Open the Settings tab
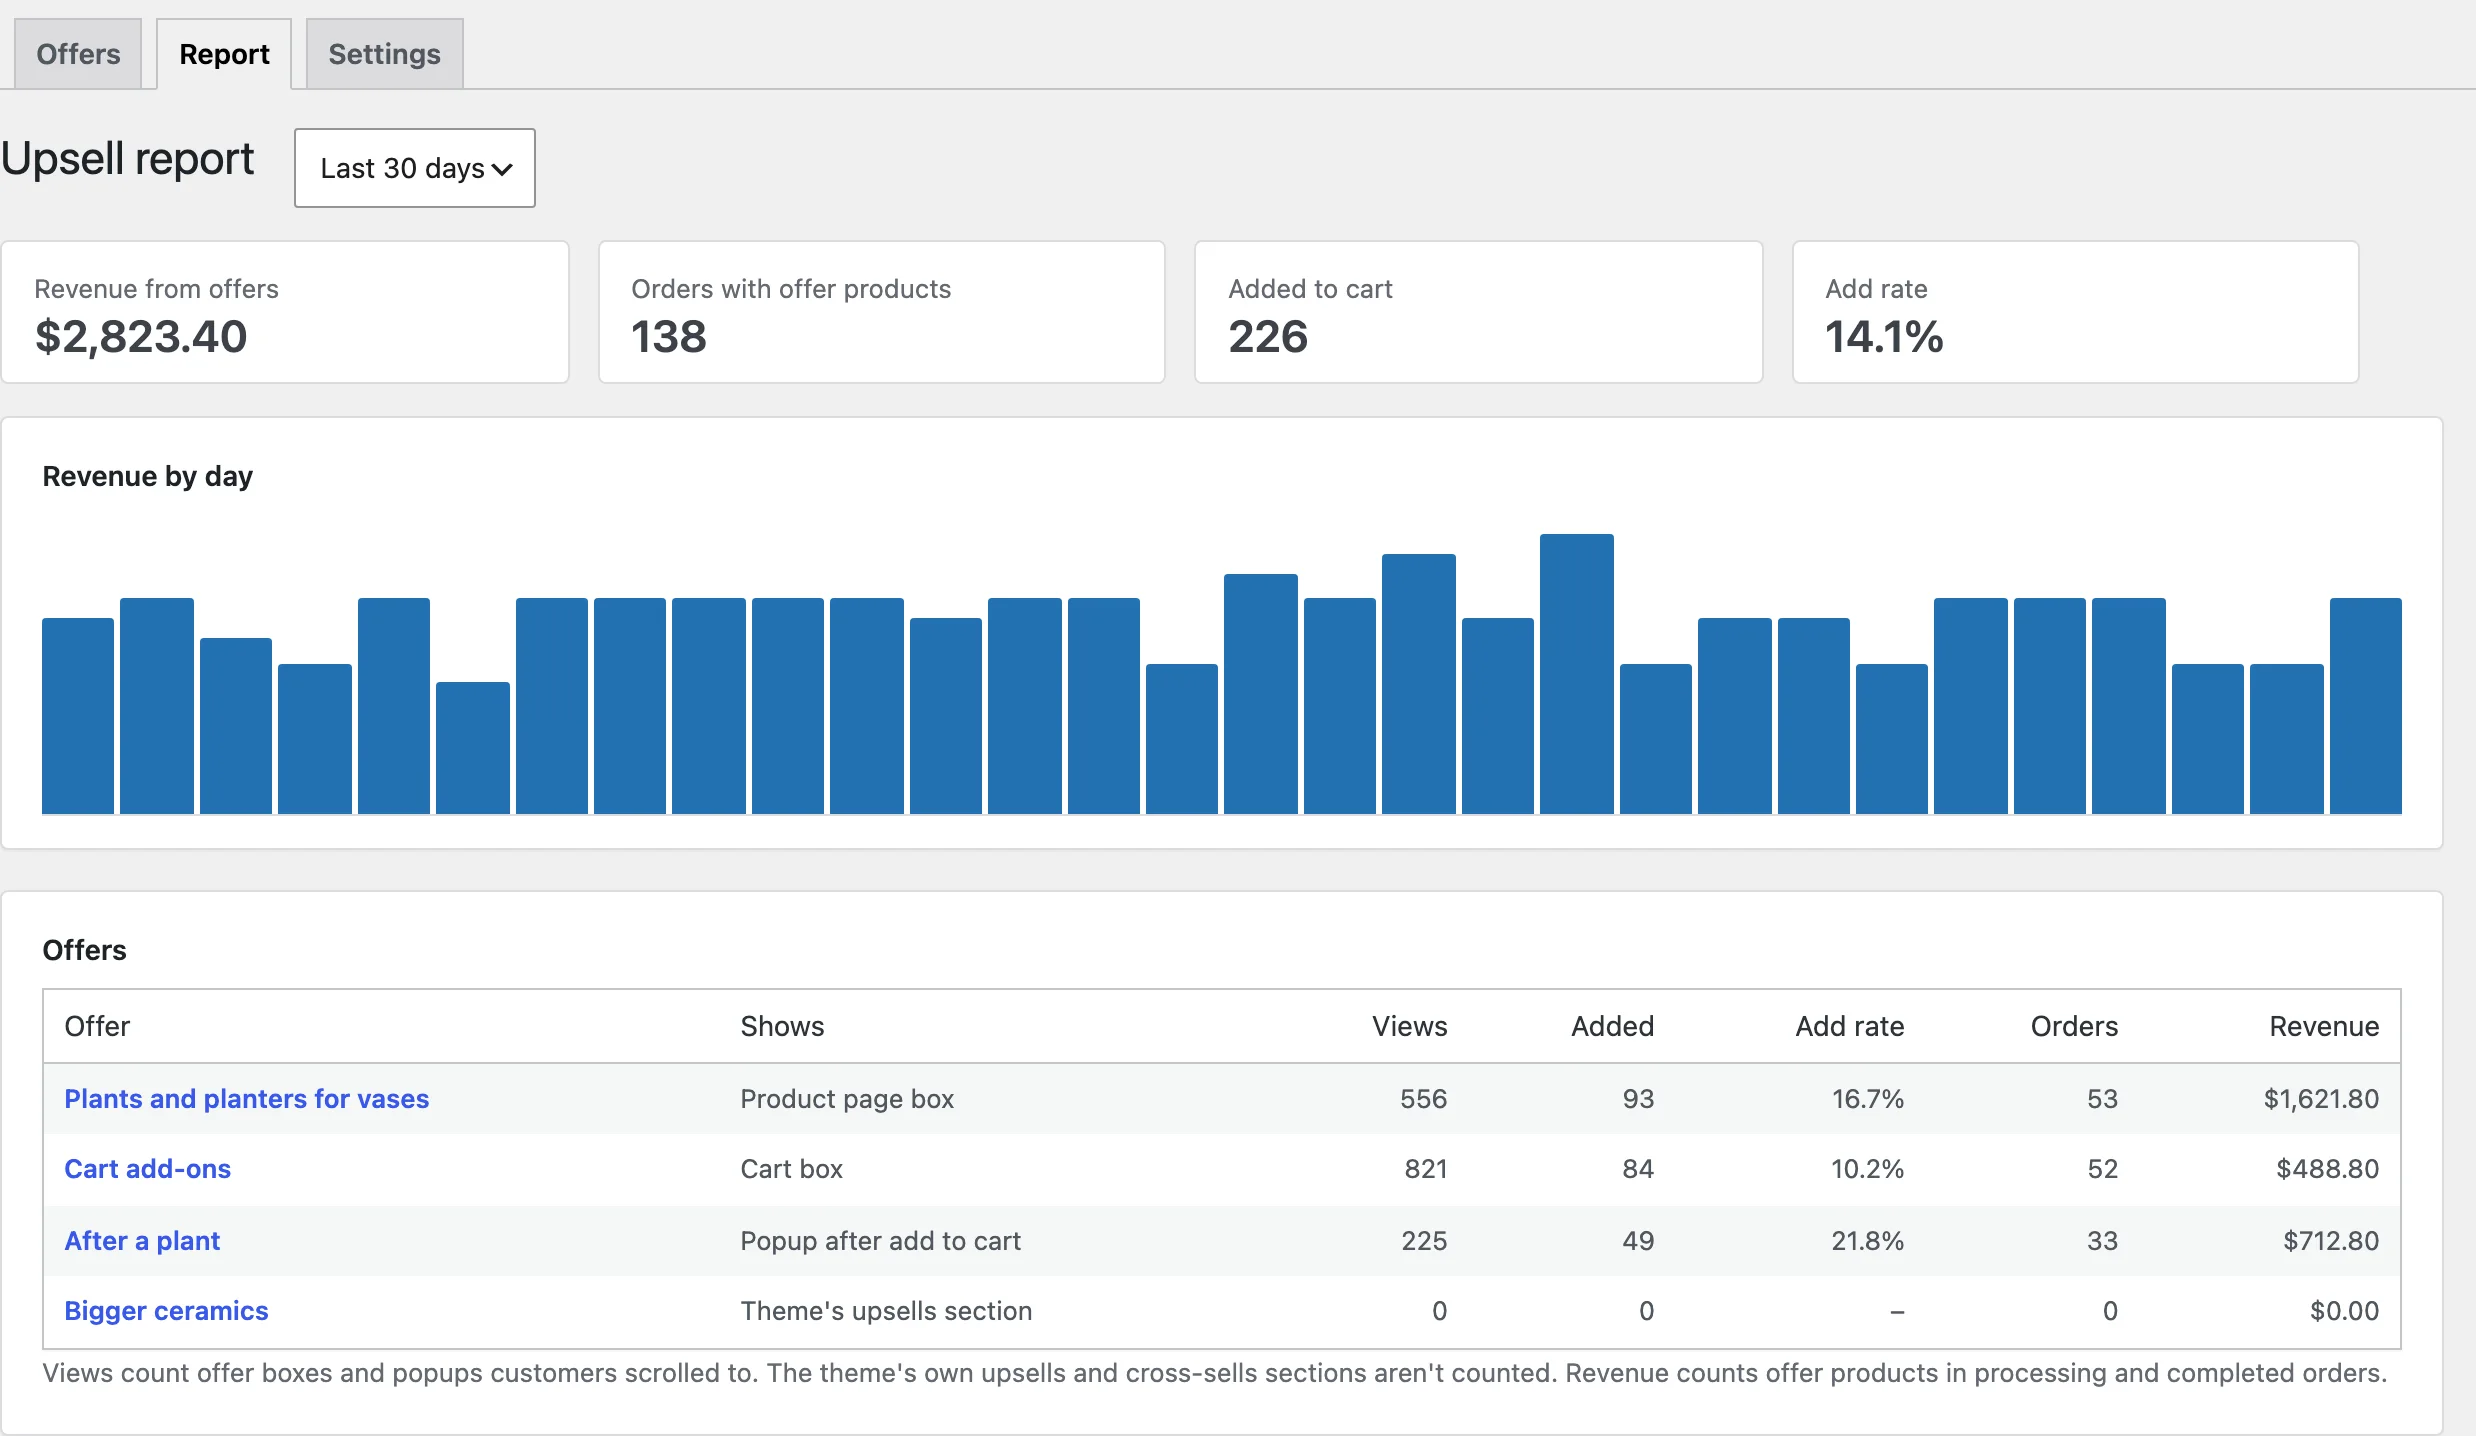 [384, 54]
